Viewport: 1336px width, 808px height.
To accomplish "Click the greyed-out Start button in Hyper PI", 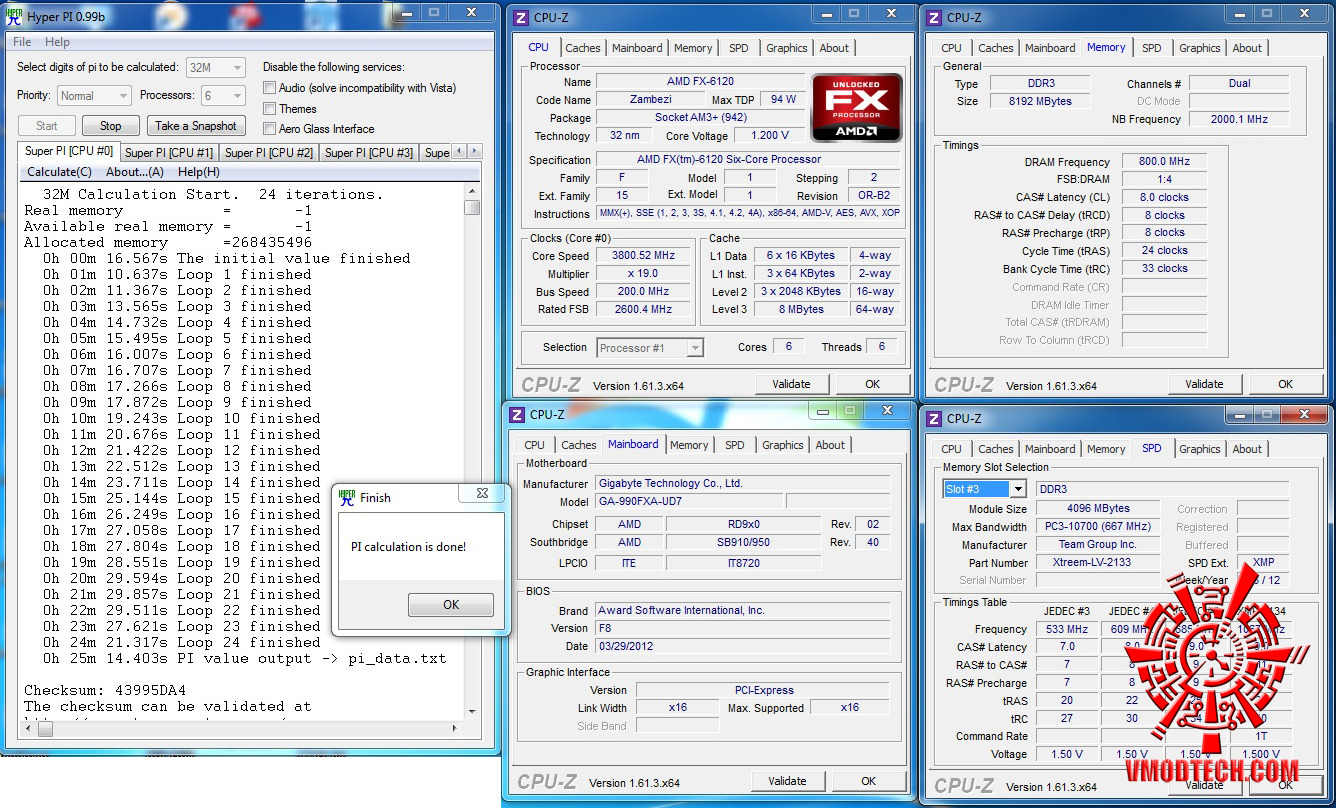I will pos(47,126).
